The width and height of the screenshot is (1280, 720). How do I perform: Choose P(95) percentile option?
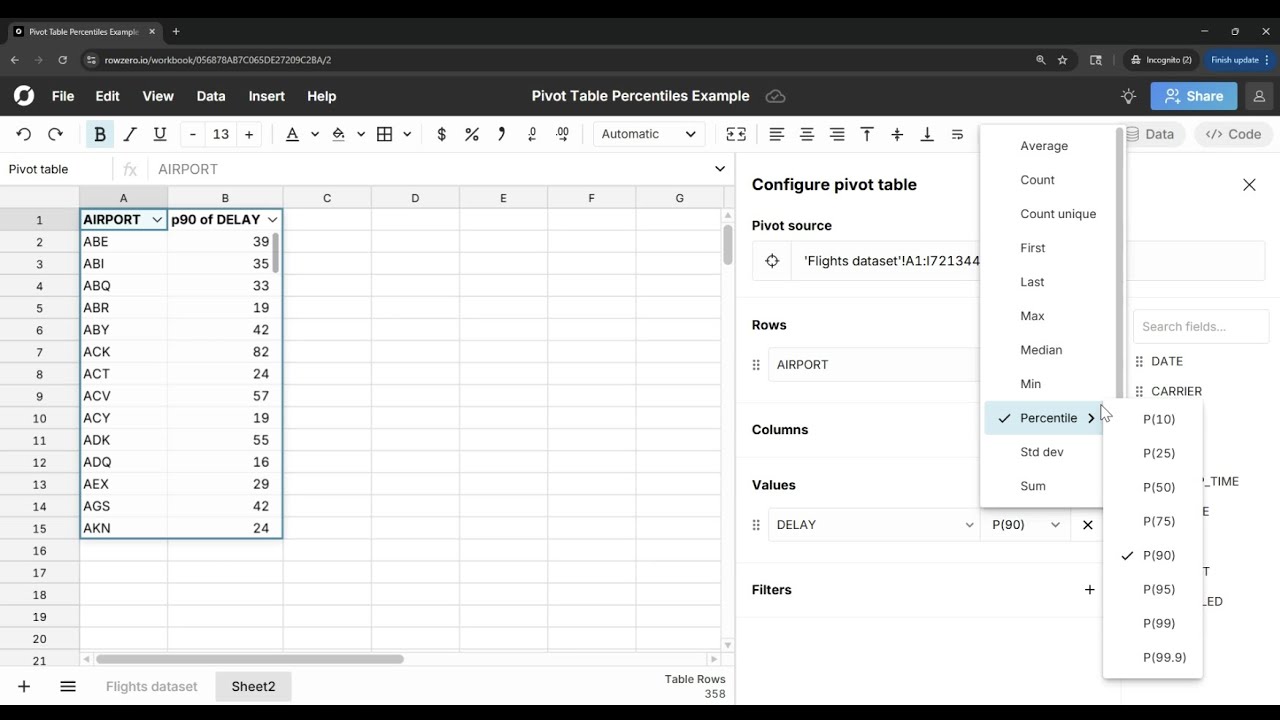[x=1159, y=589]
